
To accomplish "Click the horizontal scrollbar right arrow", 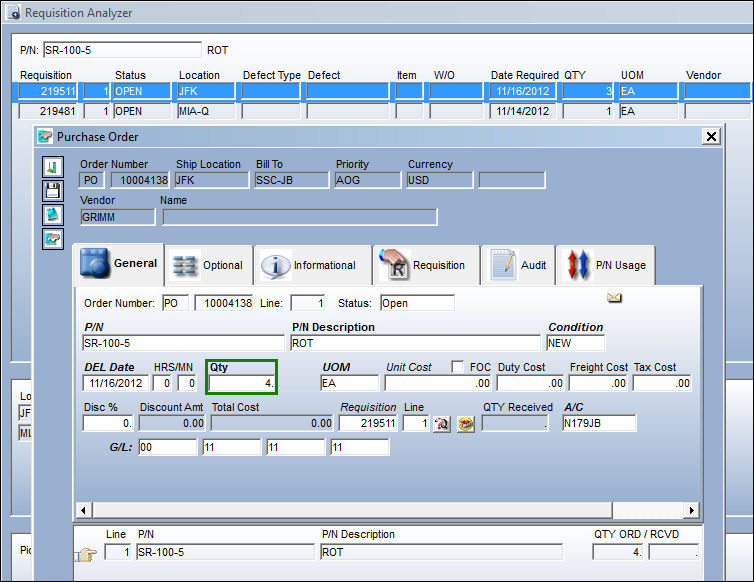I will pos(691,510).
